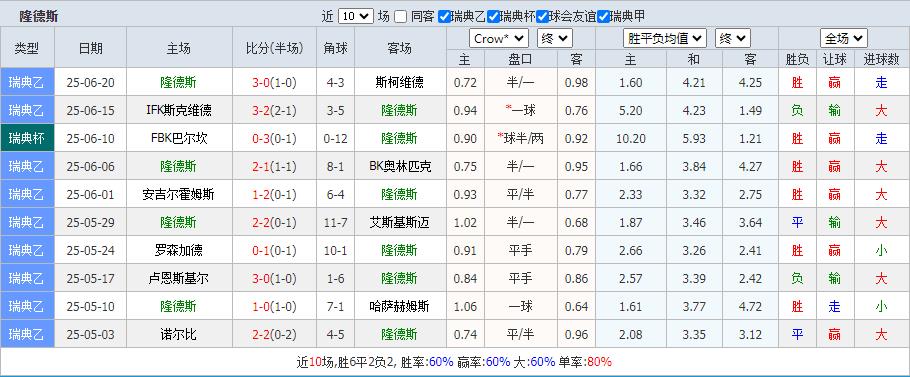Click the 赢率:60% summary stat
The height and width of the screenshot is (377, 910).
coord(484,362)
